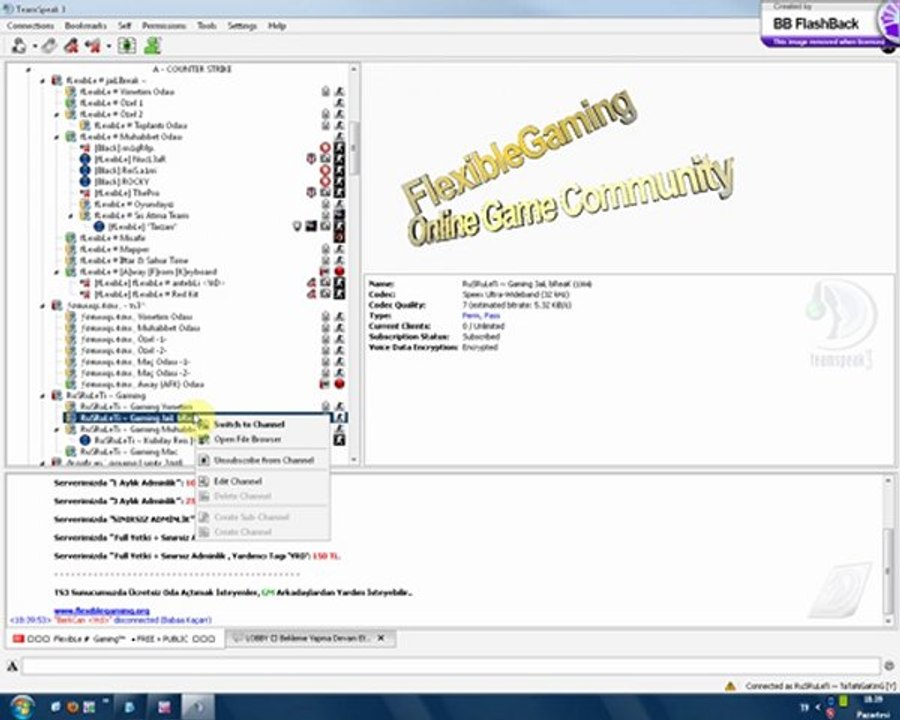
Task: Click the warning triangle icon in the status bar
Action: [x=730, y=686]
